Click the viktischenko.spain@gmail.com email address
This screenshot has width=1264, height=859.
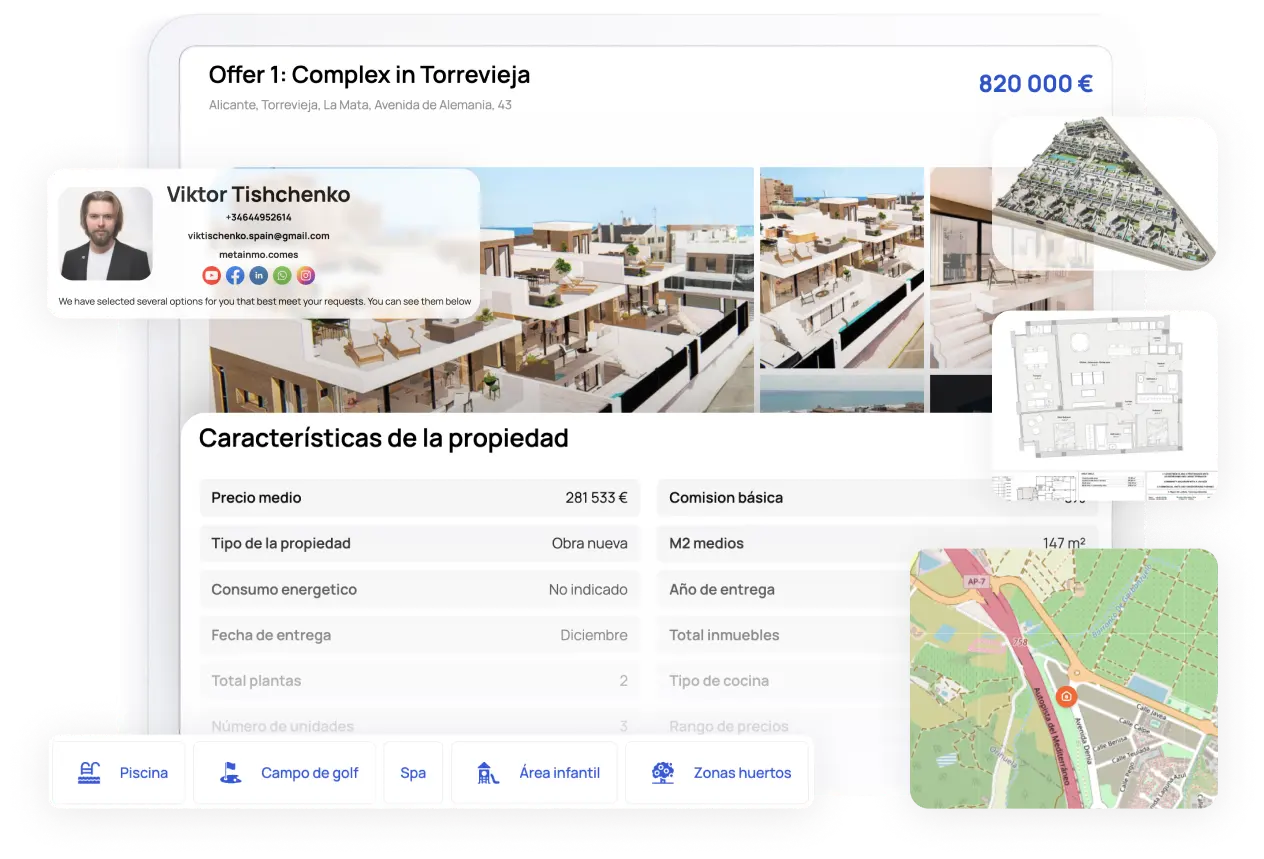point(258,236)
